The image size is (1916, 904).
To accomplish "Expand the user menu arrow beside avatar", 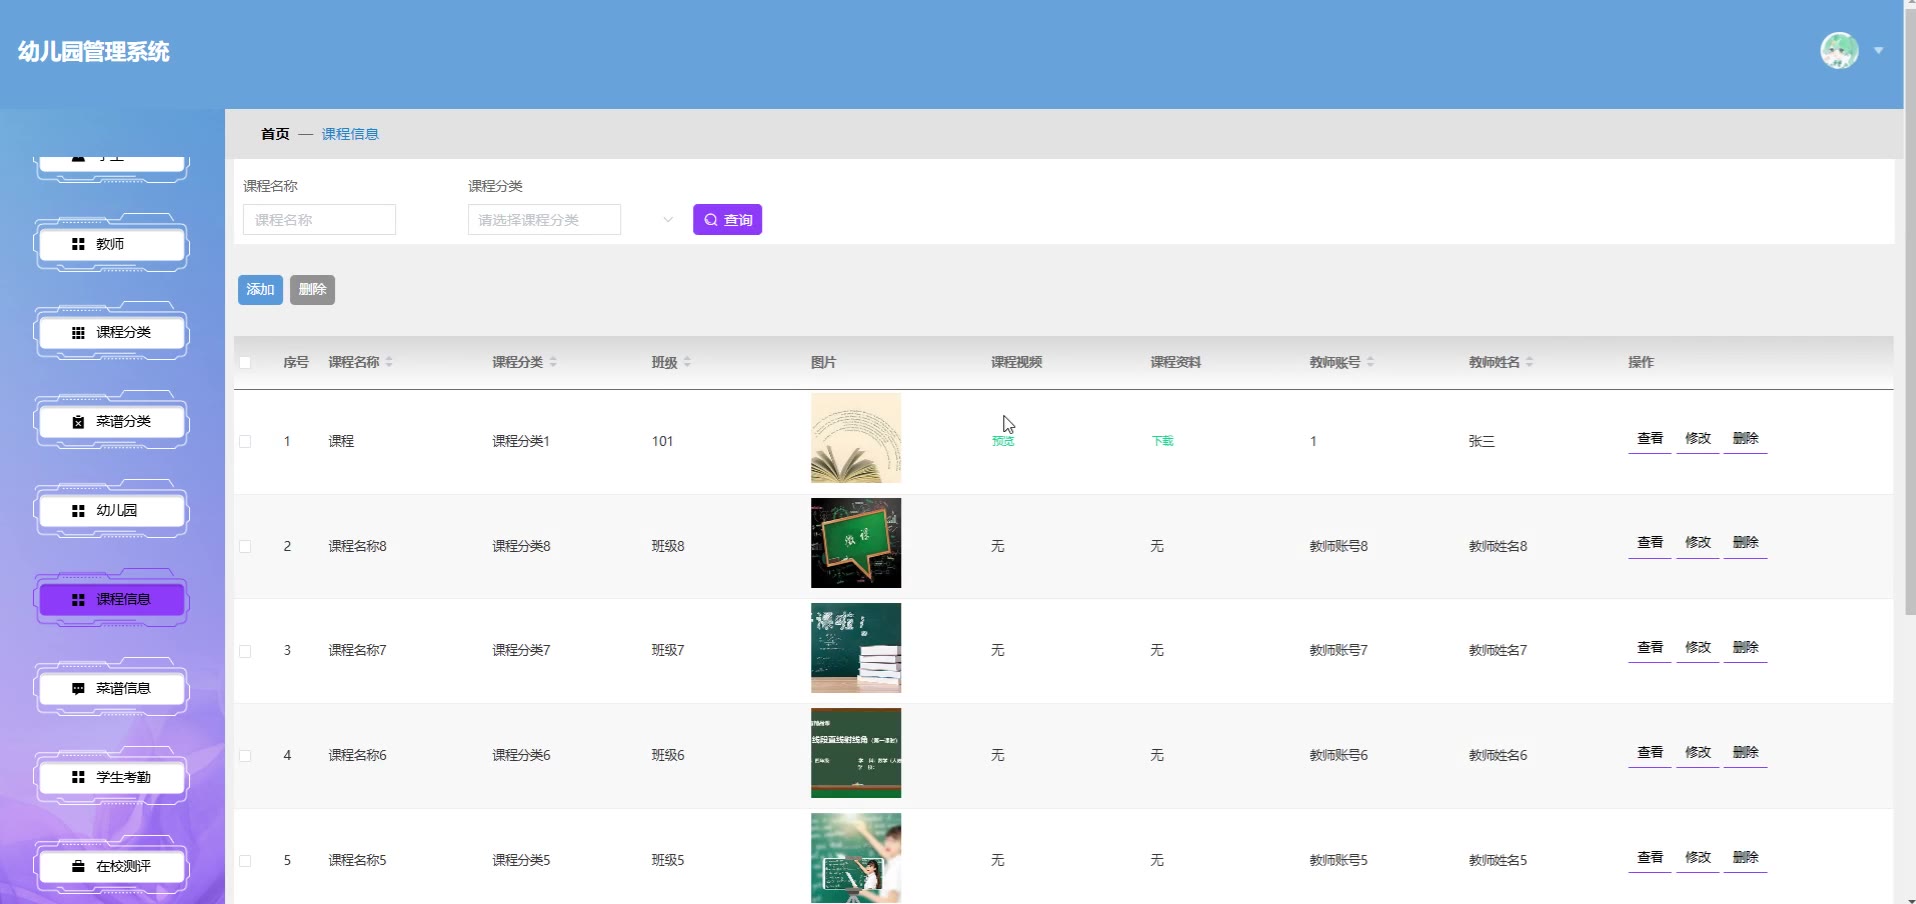I will 1879,50.
